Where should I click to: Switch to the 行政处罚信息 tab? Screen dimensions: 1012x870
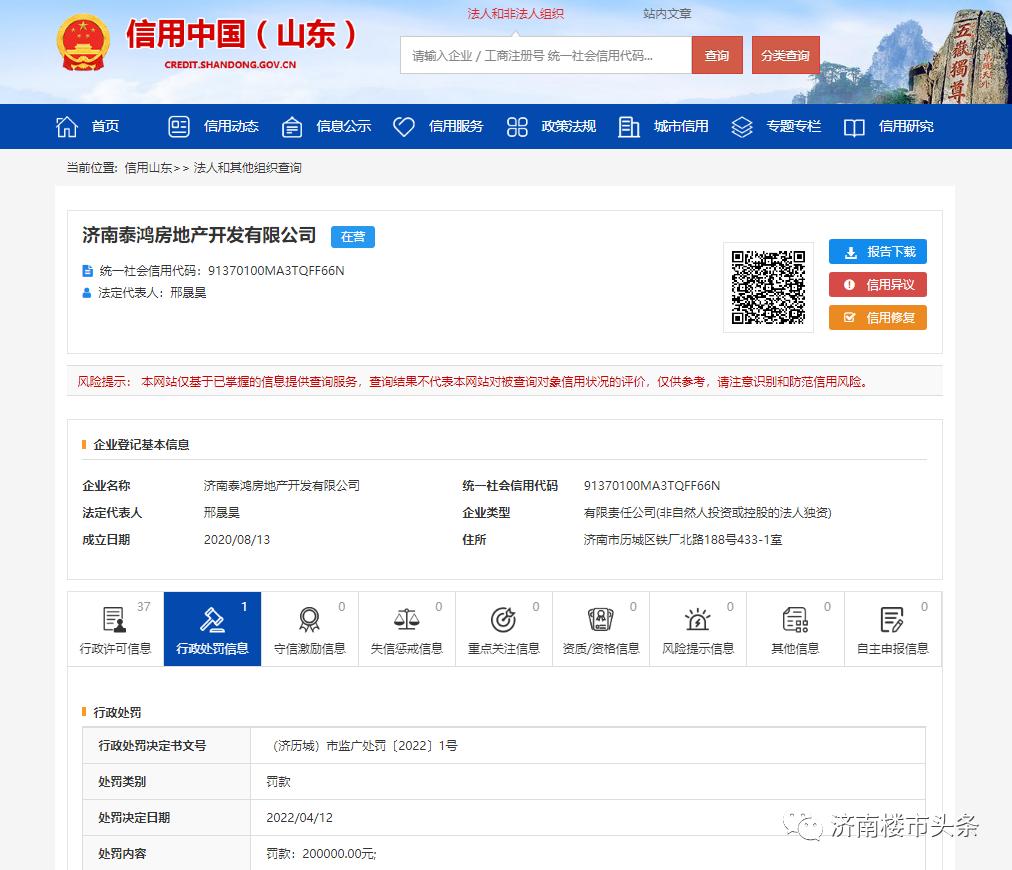pyautogui.click(x=211, y=628)
